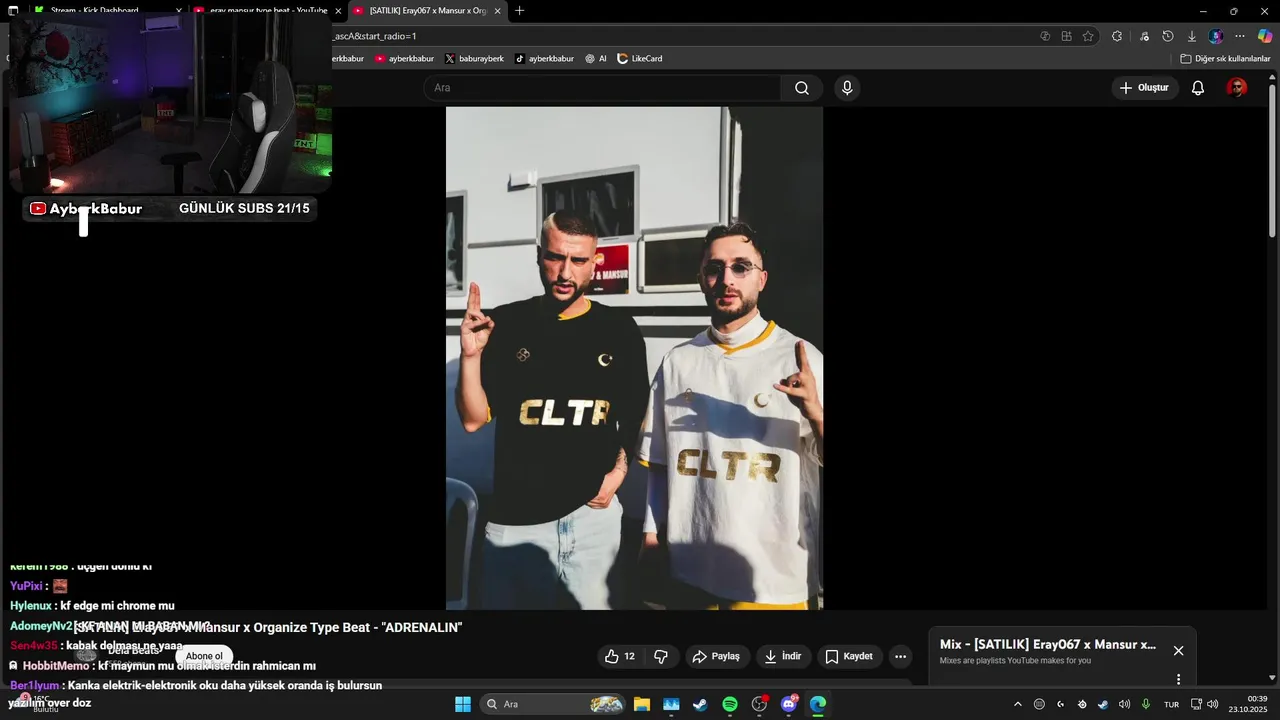Open the OBS Studio taskbar icon
The width and height of the screenshot is (1280, 720).
(759, 704)
